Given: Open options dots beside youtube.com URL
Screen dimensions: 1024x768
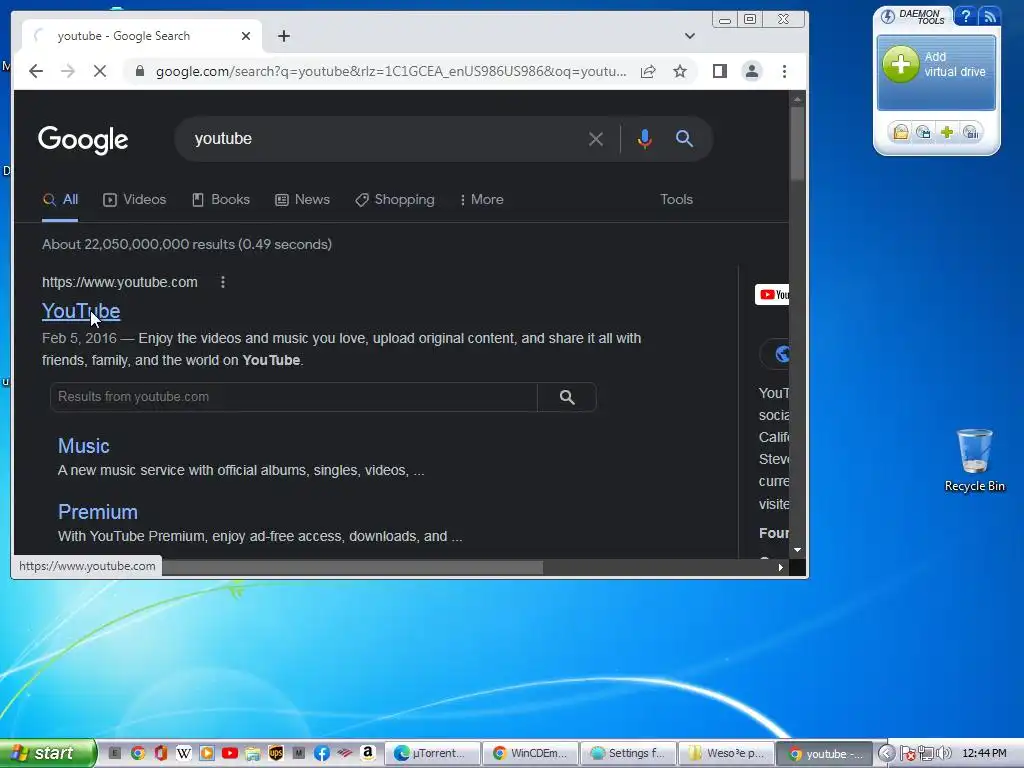Looking at the screenshot, I should tap(223, 282).
